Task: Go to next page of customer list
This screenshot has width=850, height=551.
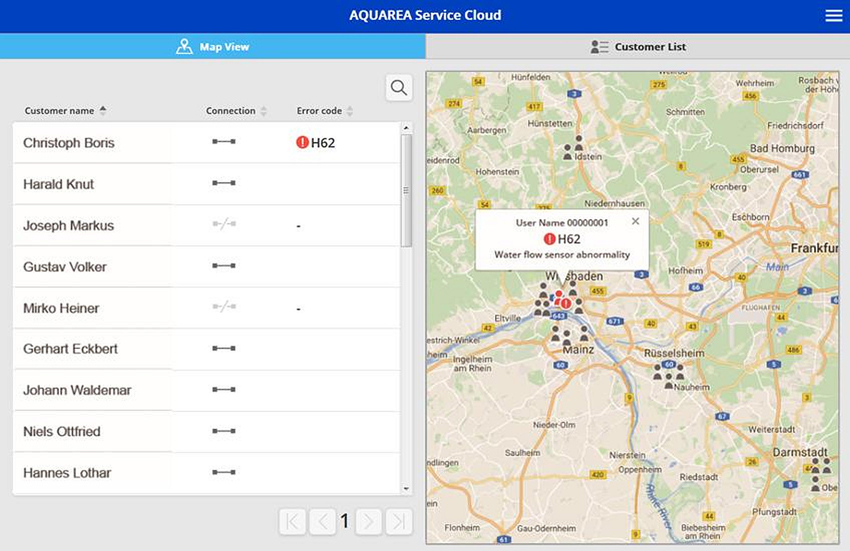Action: [369, 522]
